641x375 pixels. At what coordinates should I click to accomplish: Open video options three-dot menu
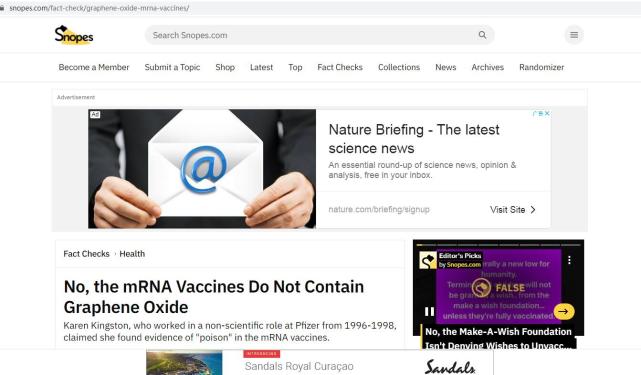[569, 260]
